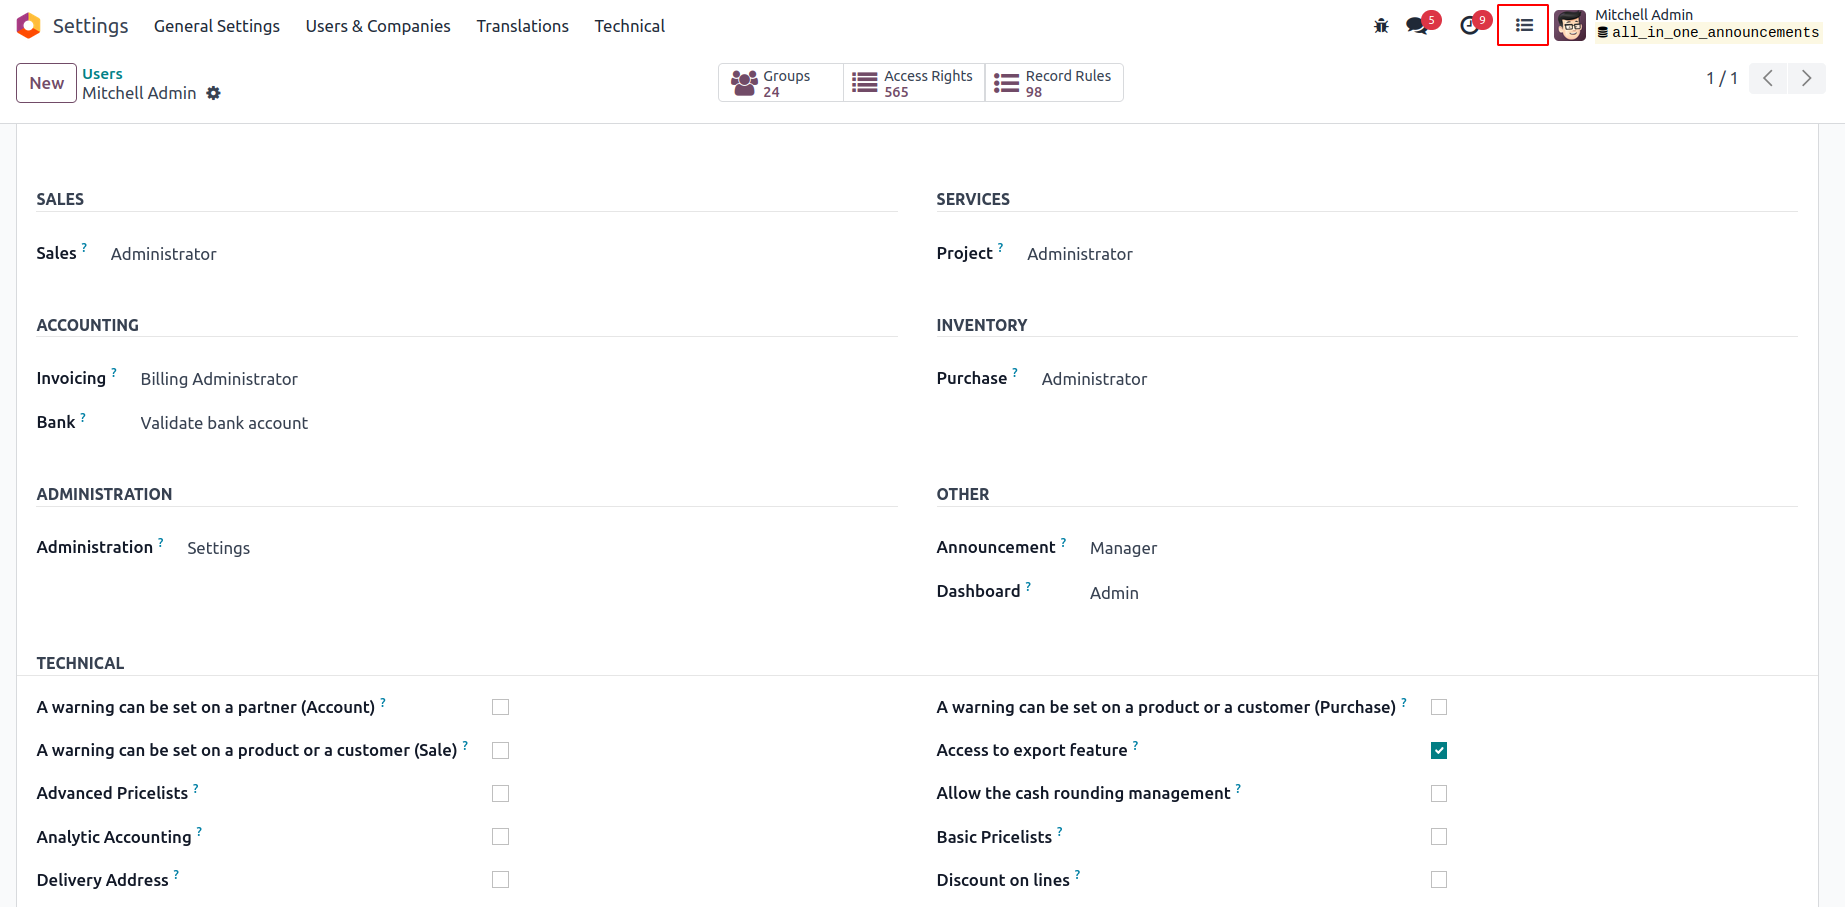
Task: Click the list icon in top bar
Action: (x=1523, y=26)
